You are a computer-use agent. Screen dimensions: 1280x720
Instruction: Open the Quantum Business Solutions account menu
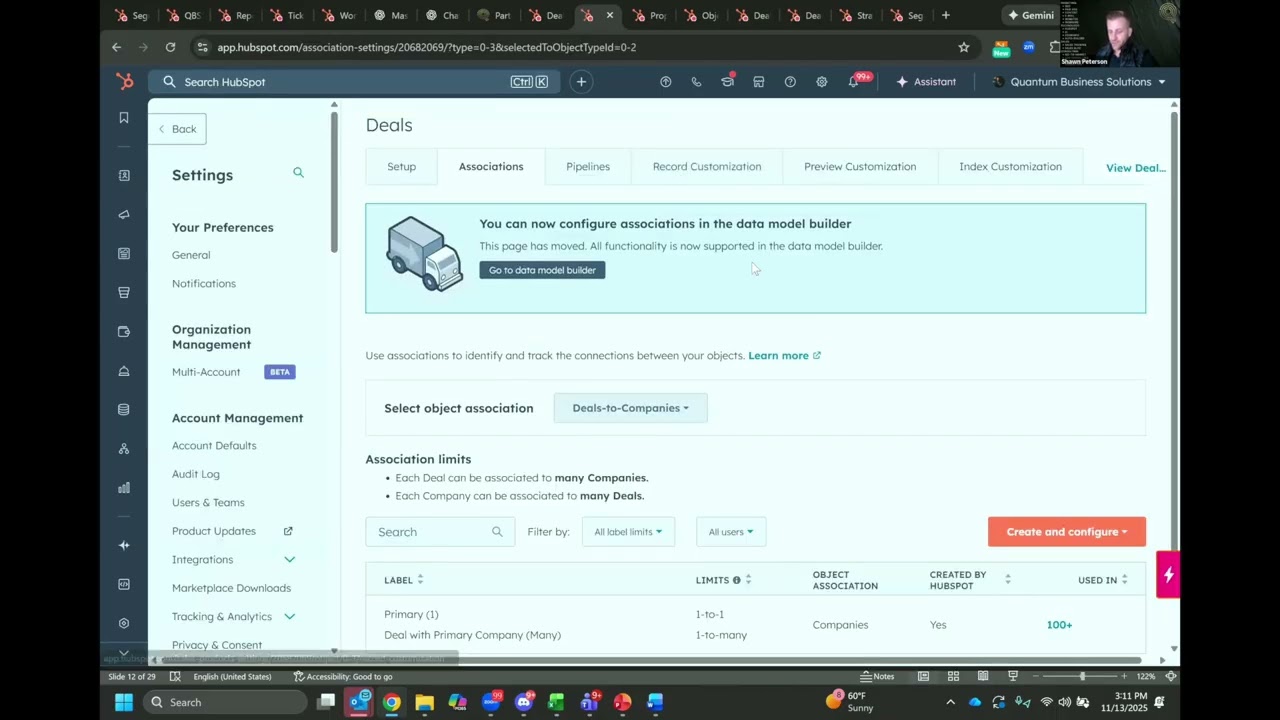pos(1080,82)
